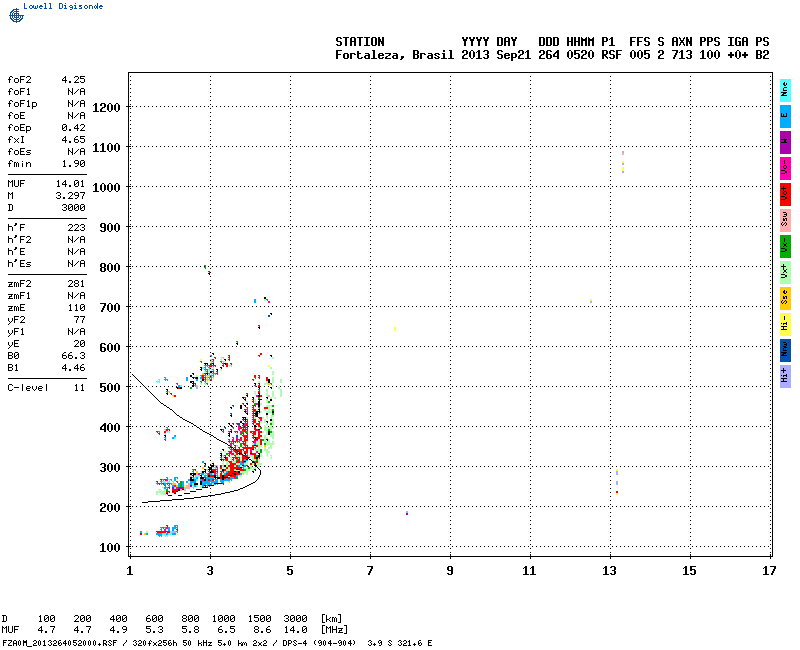This screenshot has height=650, width=800.
Task: Pick the lavender Hi+ legend swatch
Action: coord(785,376)
